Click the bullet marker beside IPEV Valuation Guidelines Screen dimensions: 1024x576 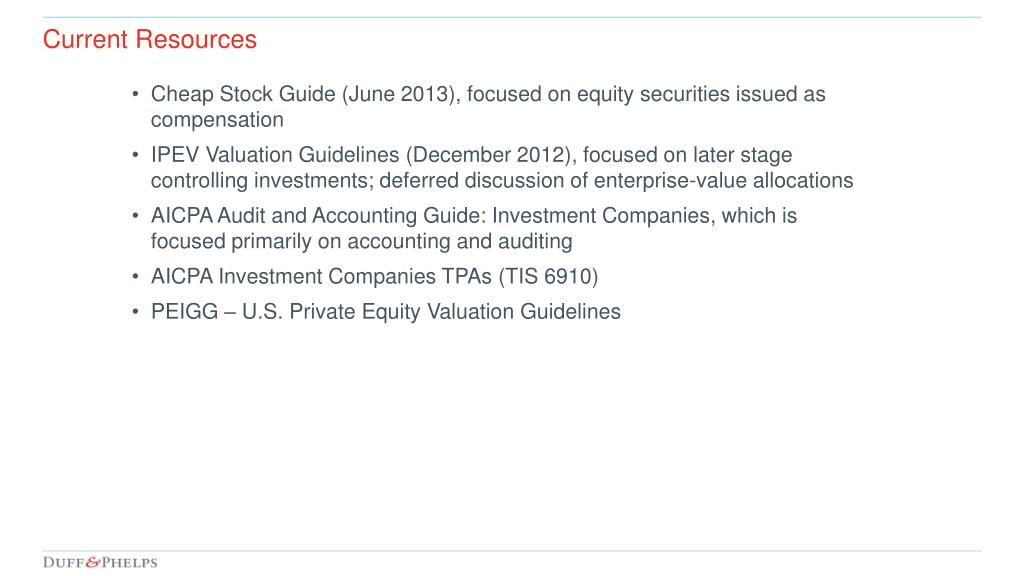135,155
